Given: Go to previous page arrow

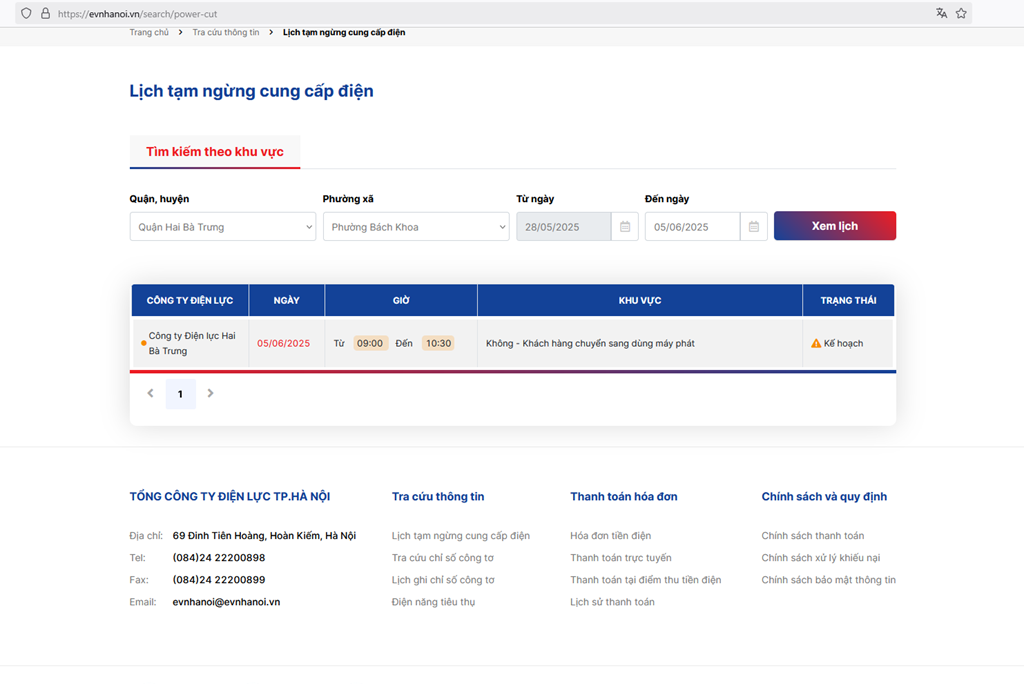Looking at the screenshot, I should pos(151,394).
